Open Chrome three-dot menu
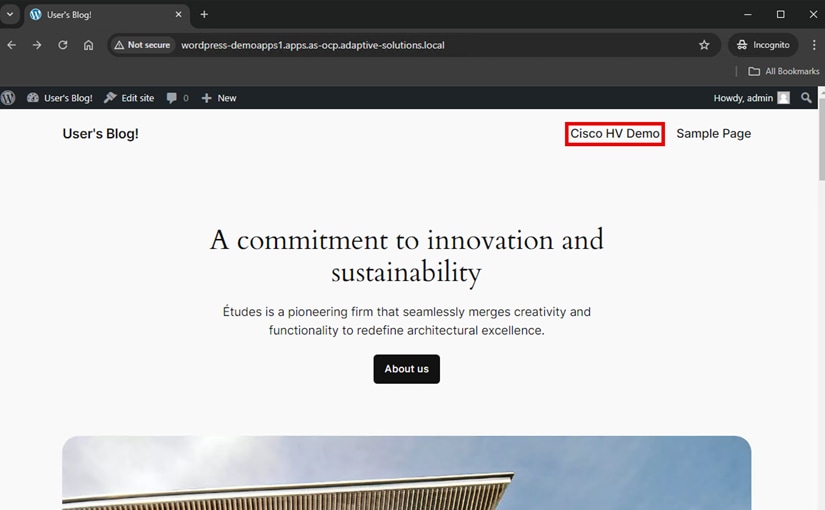Screen dimensions: 825x510 (813, 45)
